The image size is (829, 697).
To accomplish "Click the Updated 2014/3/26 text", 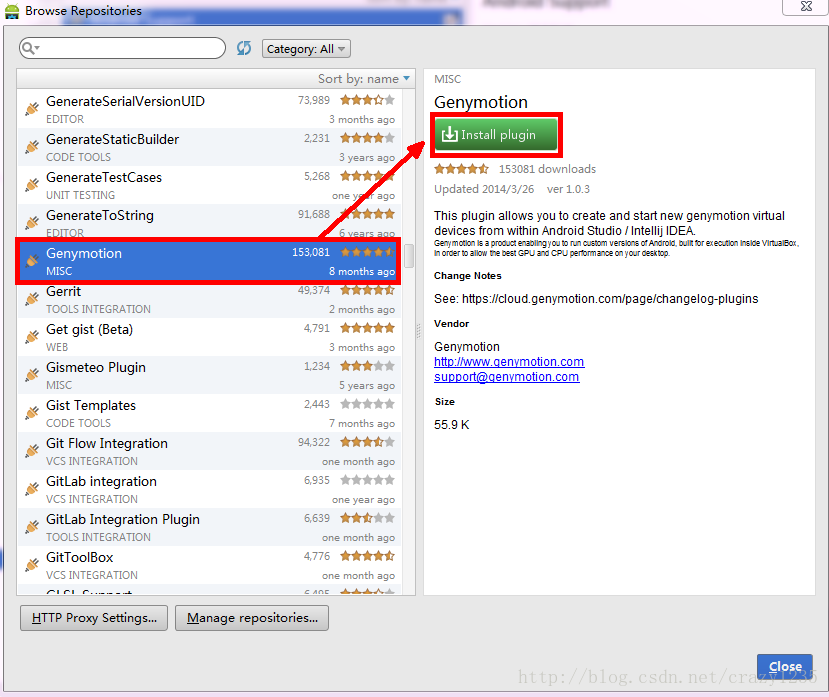I will 484,189.
